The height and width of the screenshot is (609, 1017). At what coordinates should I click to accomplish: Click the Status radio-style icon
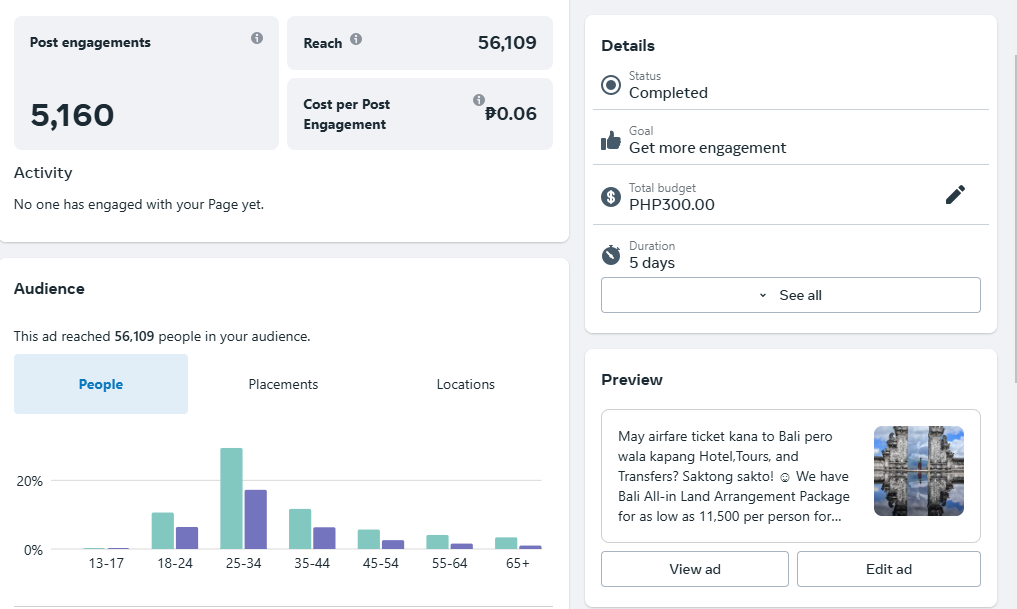click(611, 85)
